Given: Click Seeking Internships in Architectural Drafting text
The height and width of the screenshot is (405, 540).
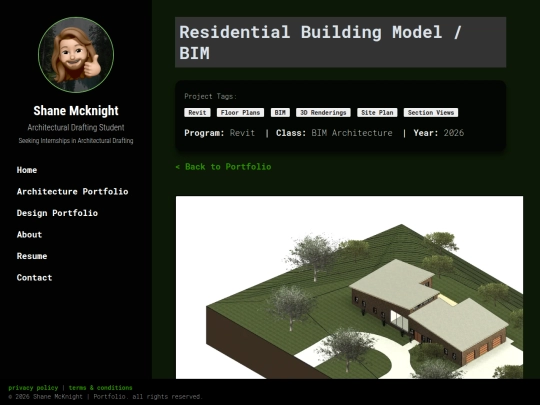Looking at the screenshot, I should pyautogui.click(x=76, y=141).
